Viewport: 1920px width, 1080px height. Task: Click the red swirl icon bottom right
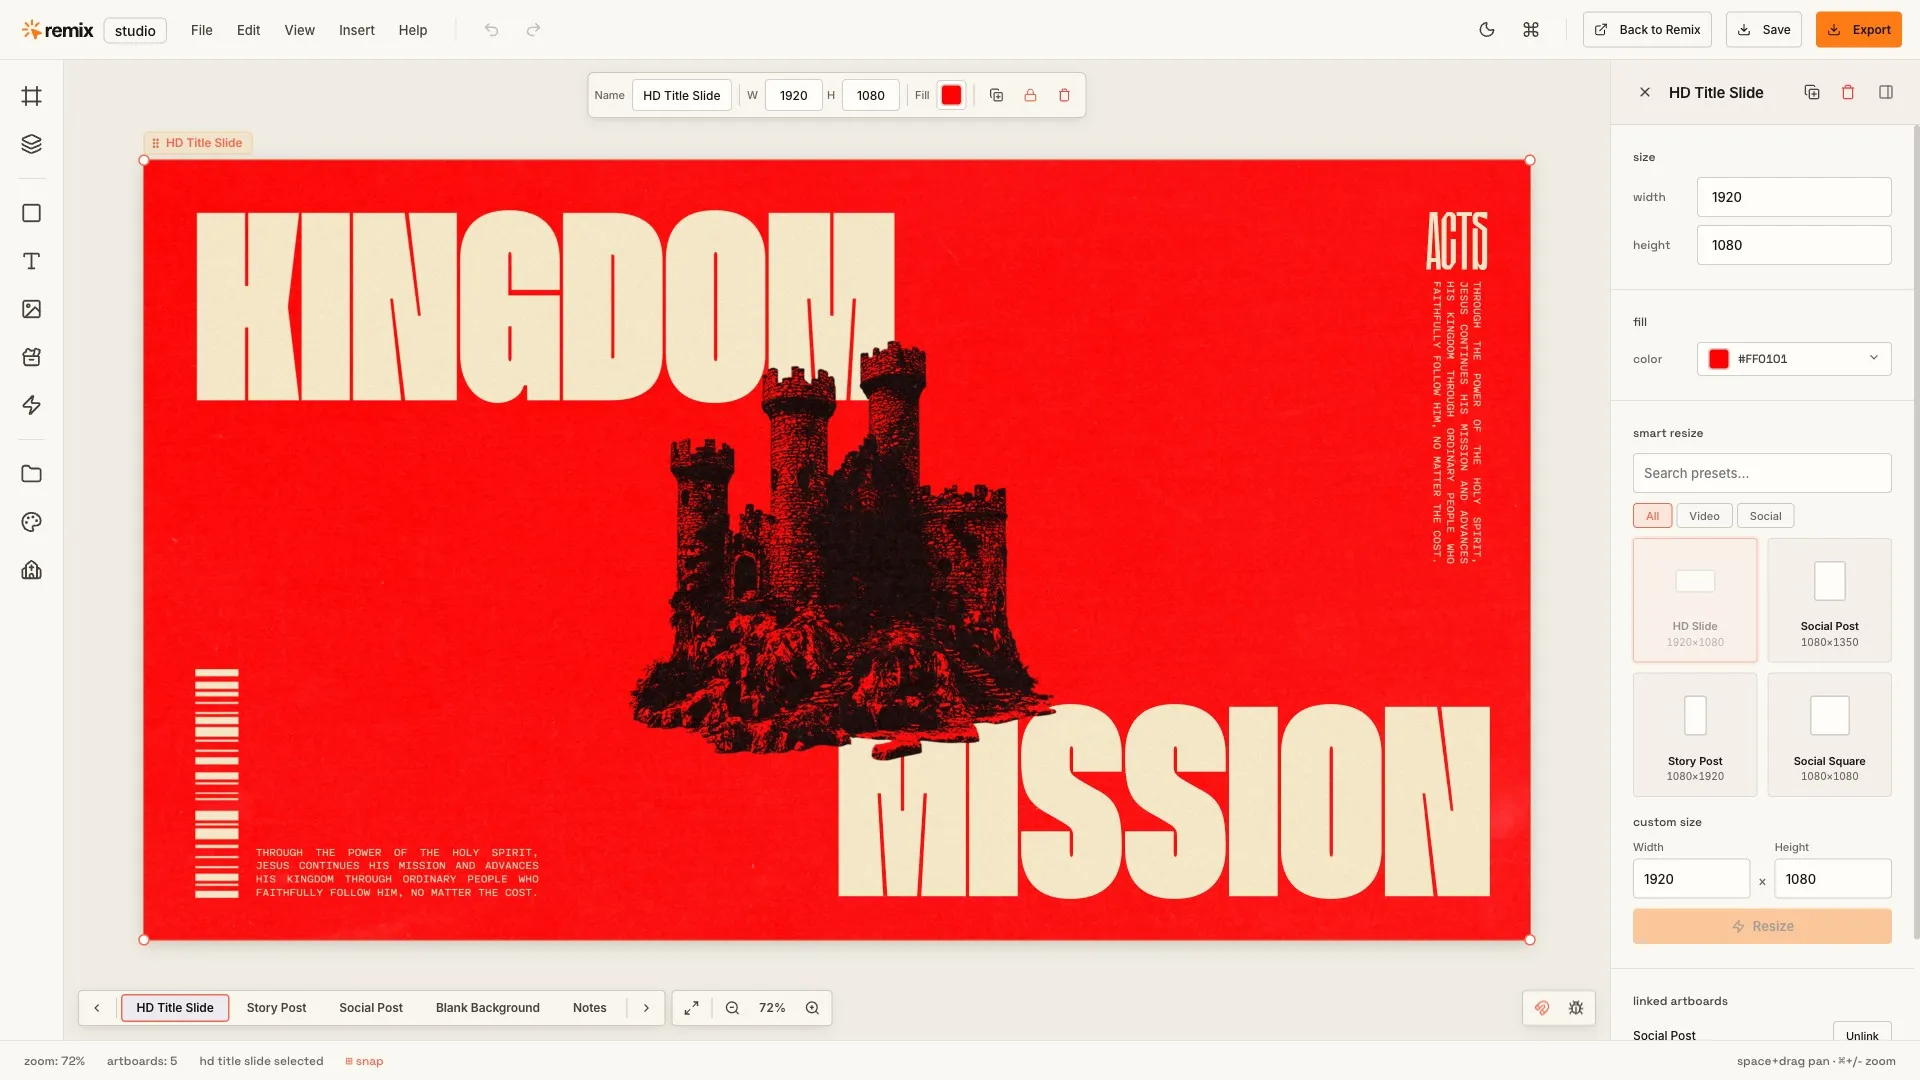pyautogui.click(x=1542, y=1008)
